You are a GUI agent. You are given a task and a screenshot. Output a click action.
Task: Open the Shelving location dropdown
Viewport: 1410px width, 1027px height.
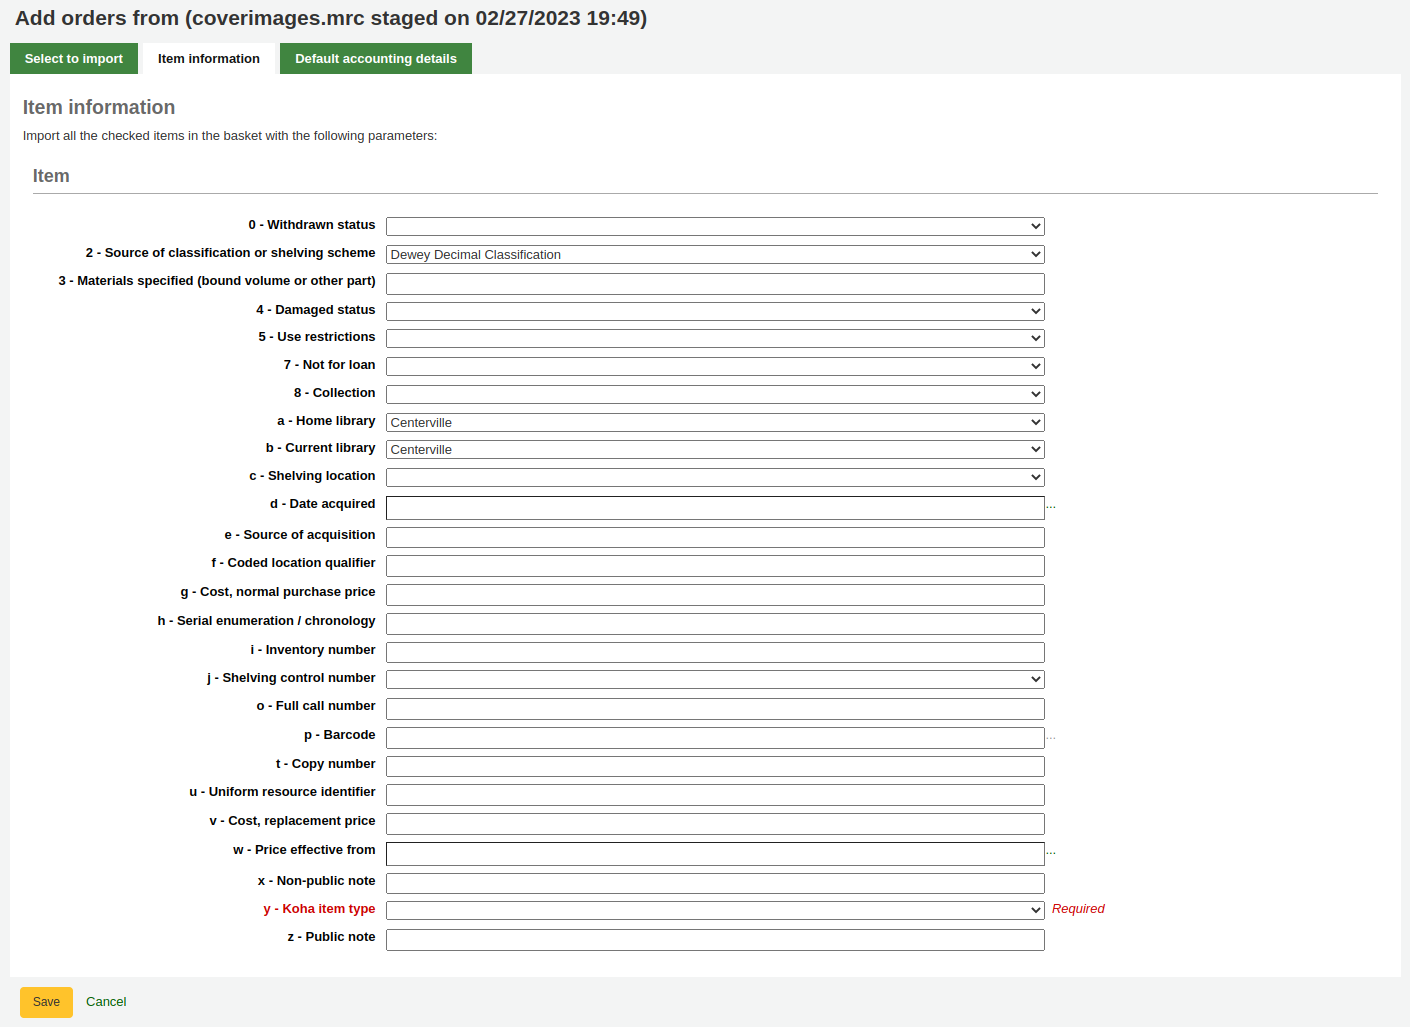(x=714, y=477)
